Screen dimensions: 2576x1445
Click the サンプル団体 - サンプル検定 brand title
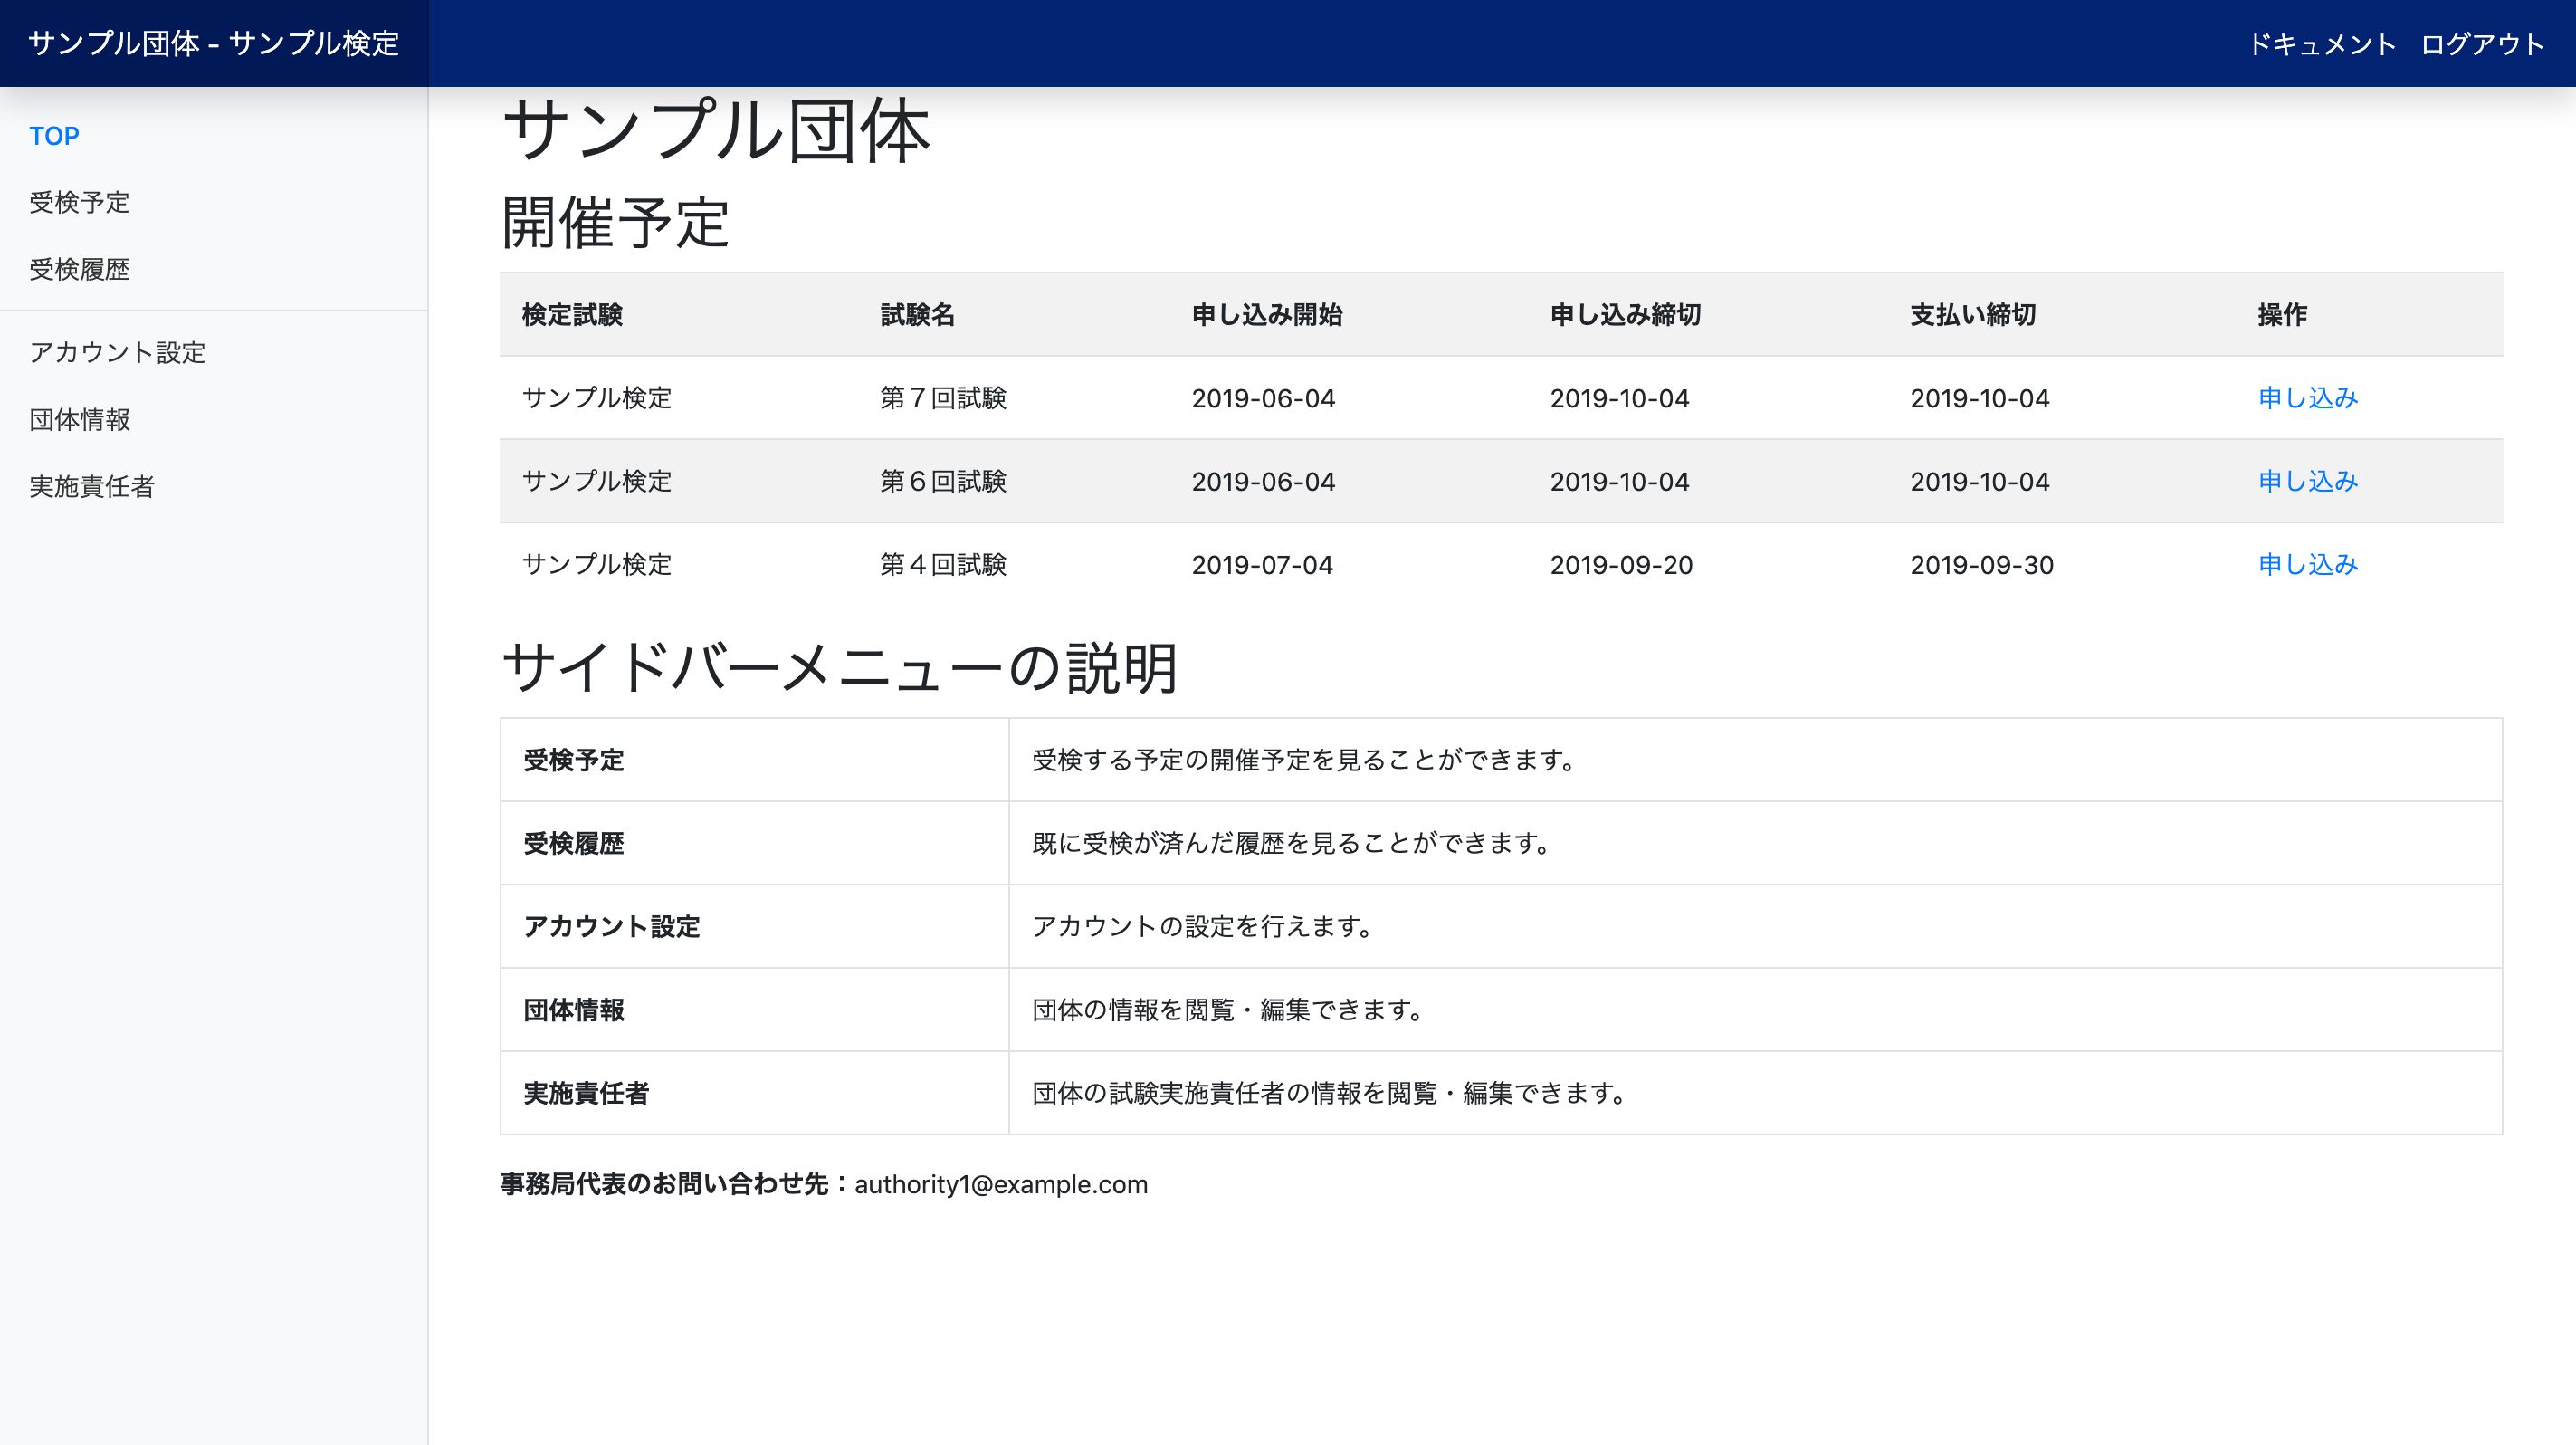tap(214, 43)
